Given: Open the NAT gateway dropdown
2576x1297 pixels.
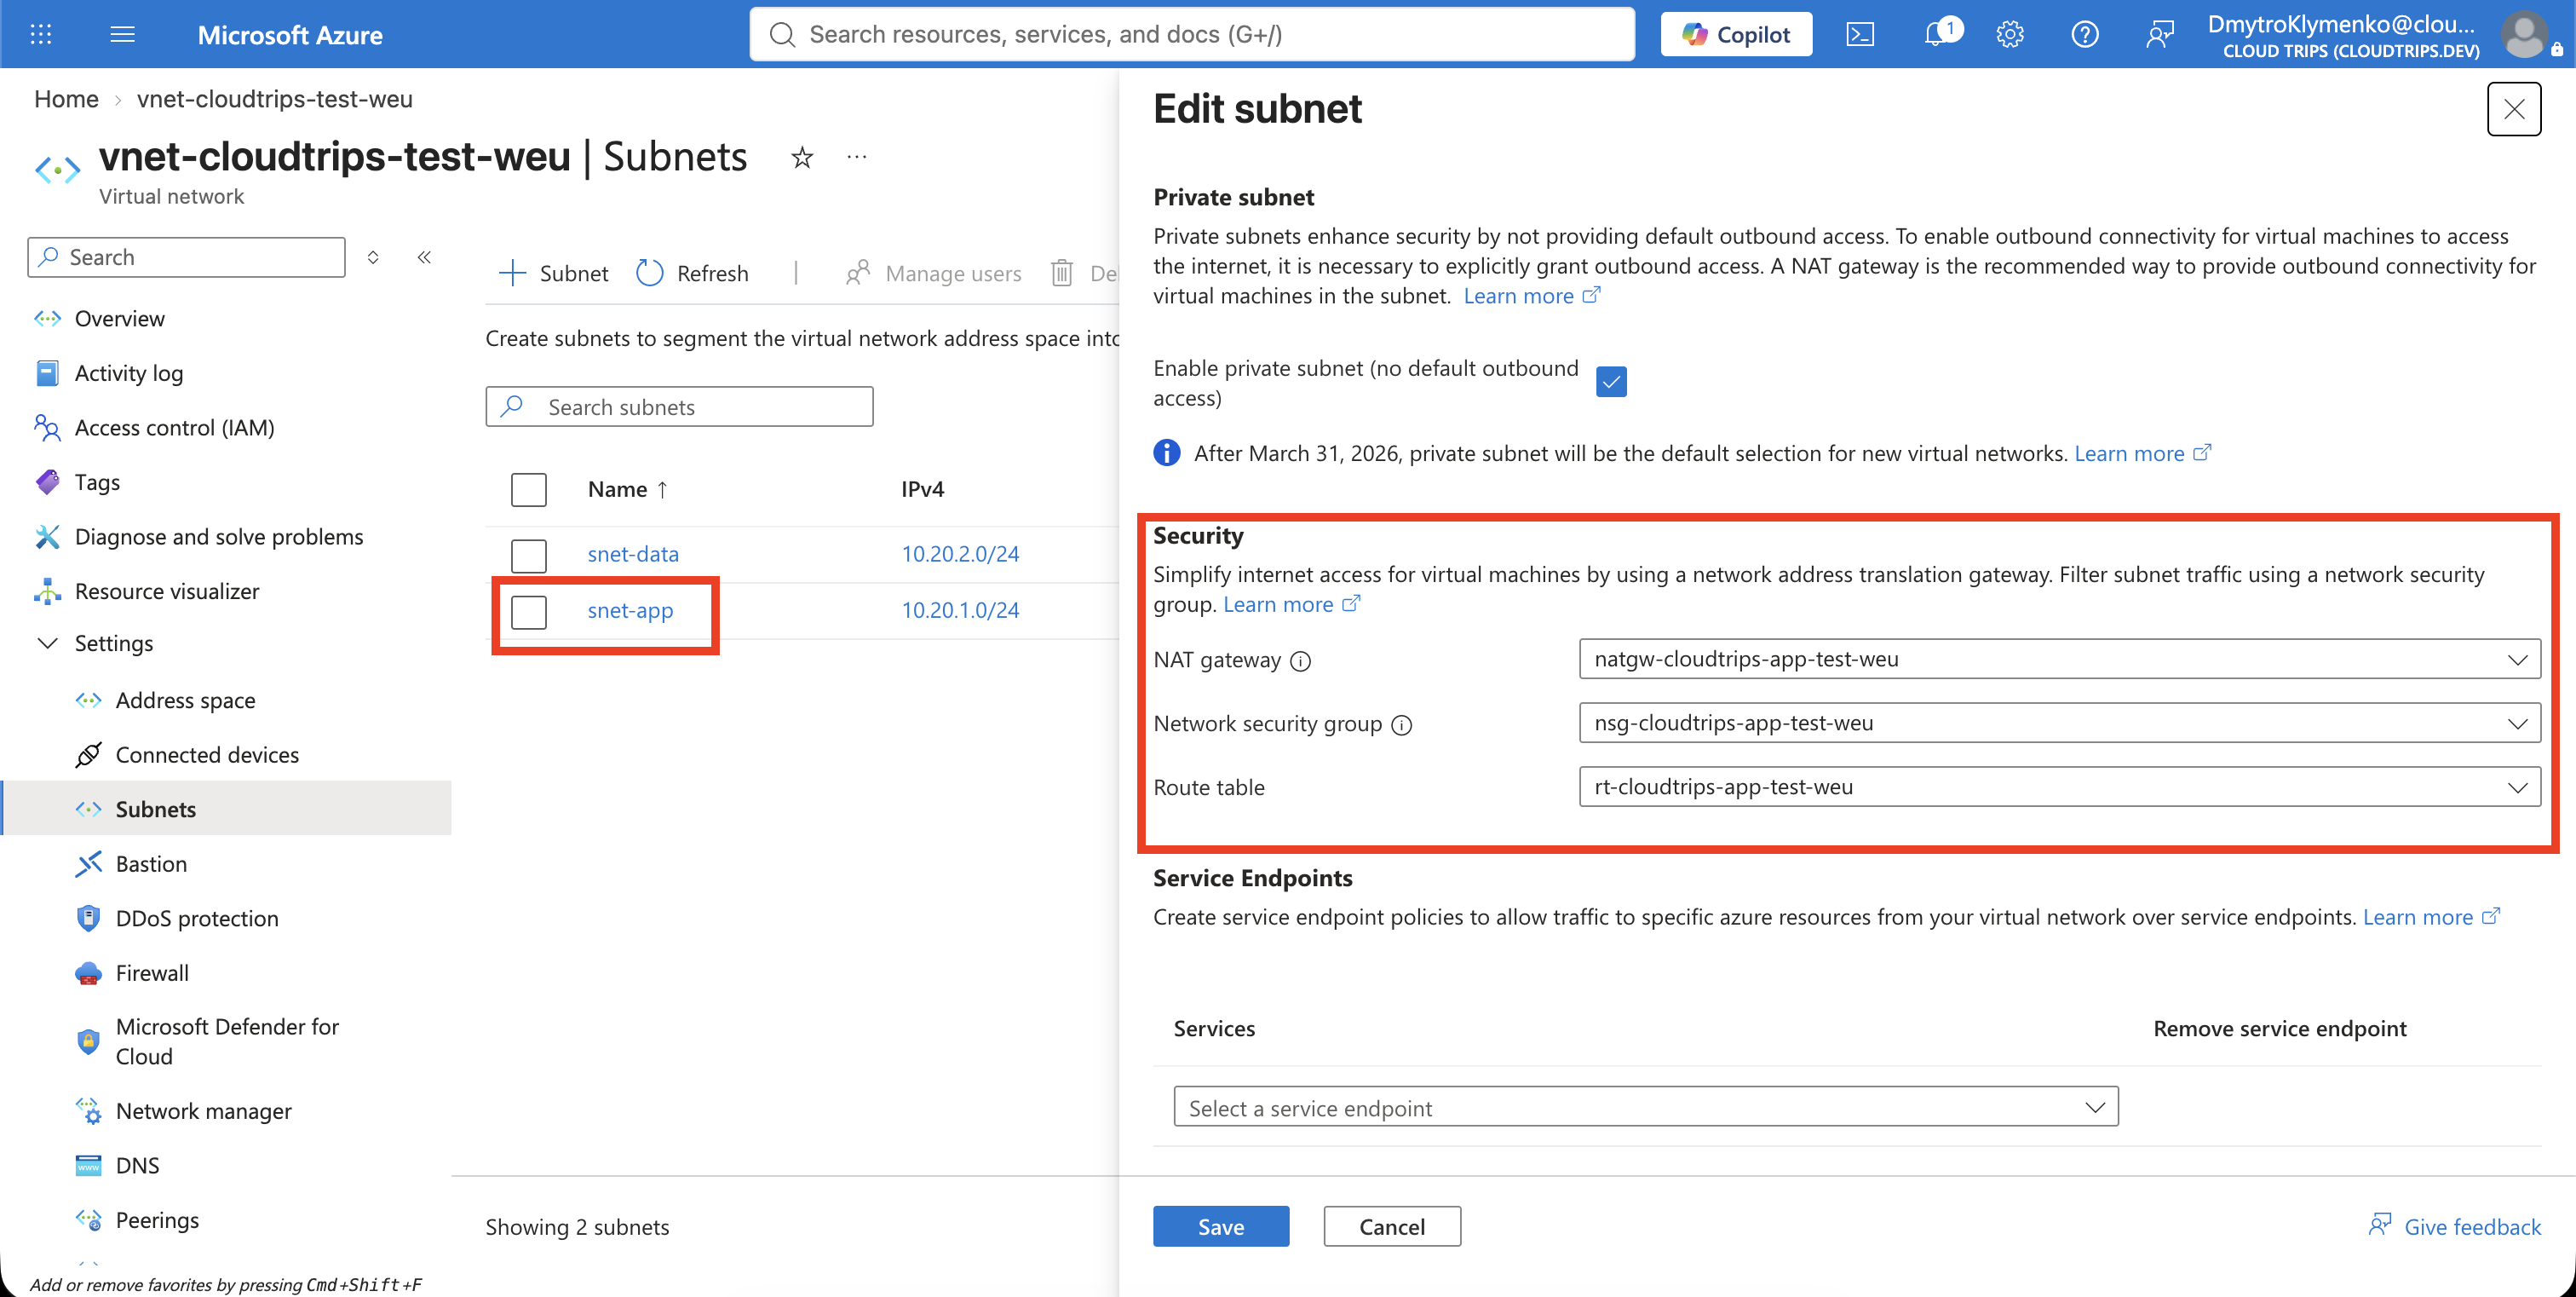Looking at the screenshot, I should pos(2060,659).
